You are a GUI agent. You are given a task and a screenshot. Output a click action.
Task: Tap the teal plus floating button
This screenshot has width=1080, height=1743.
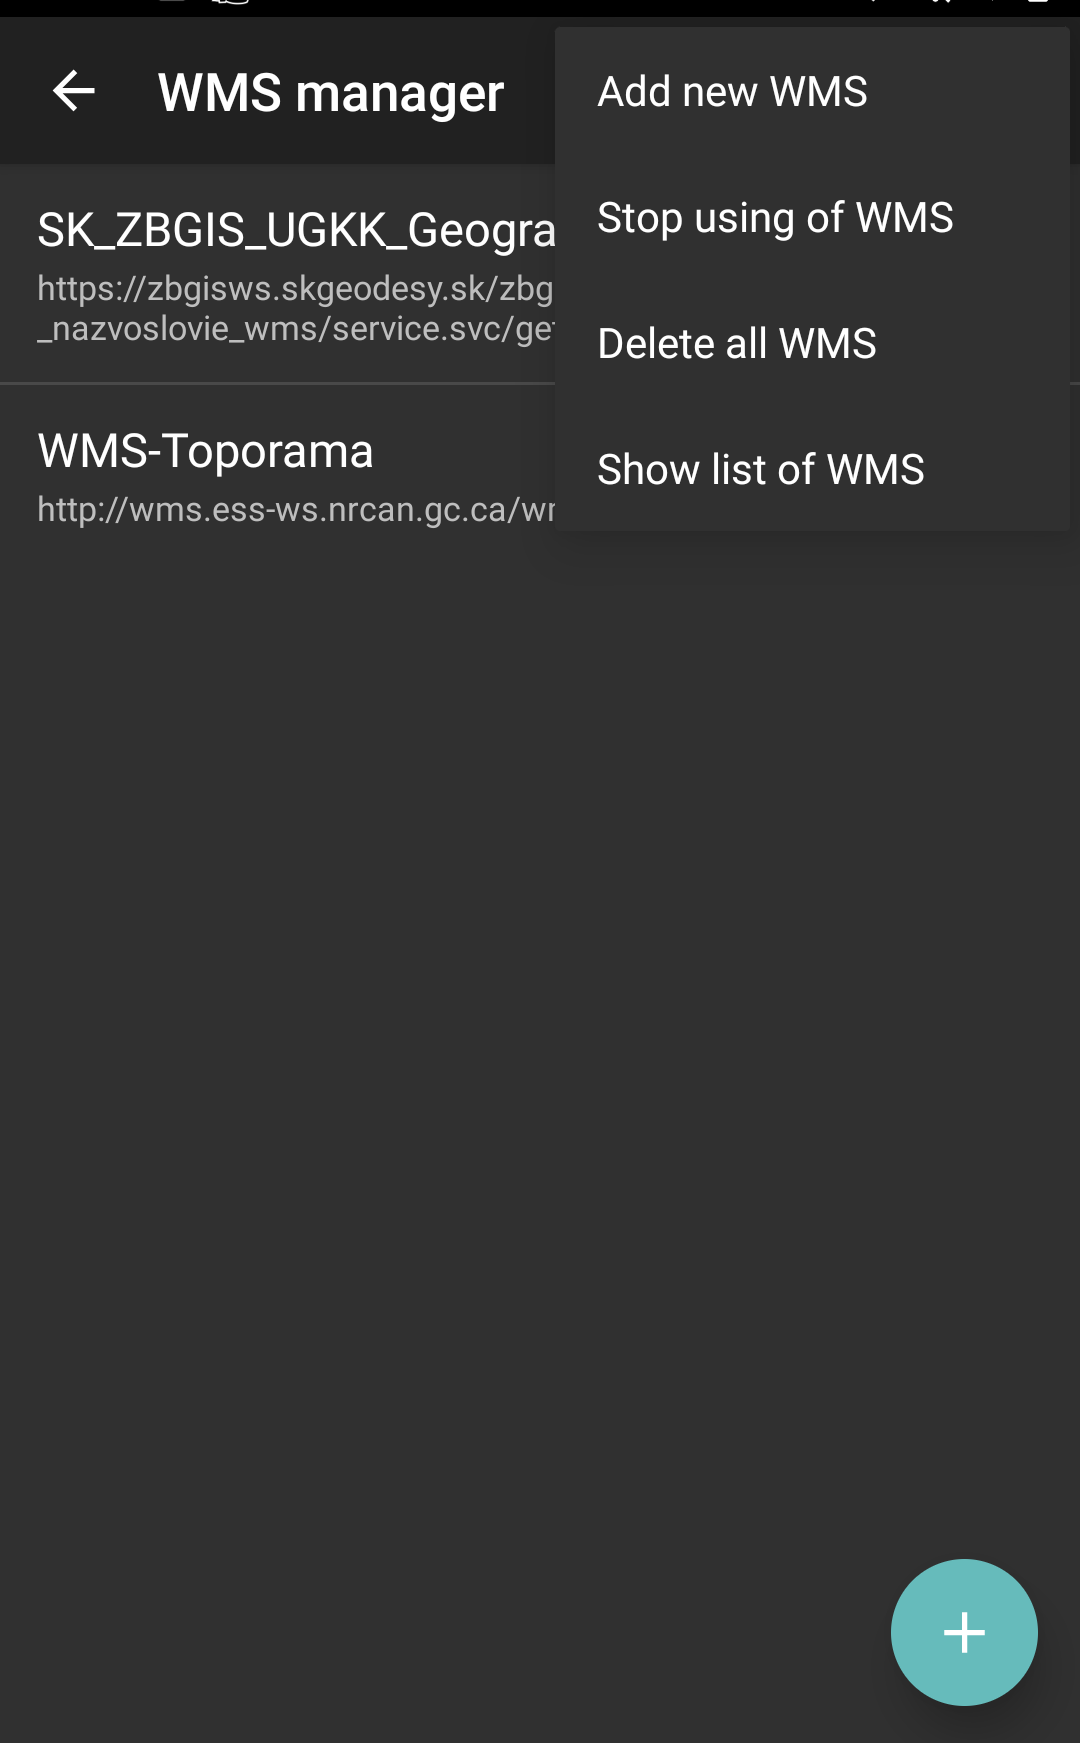pos(964,1632)
